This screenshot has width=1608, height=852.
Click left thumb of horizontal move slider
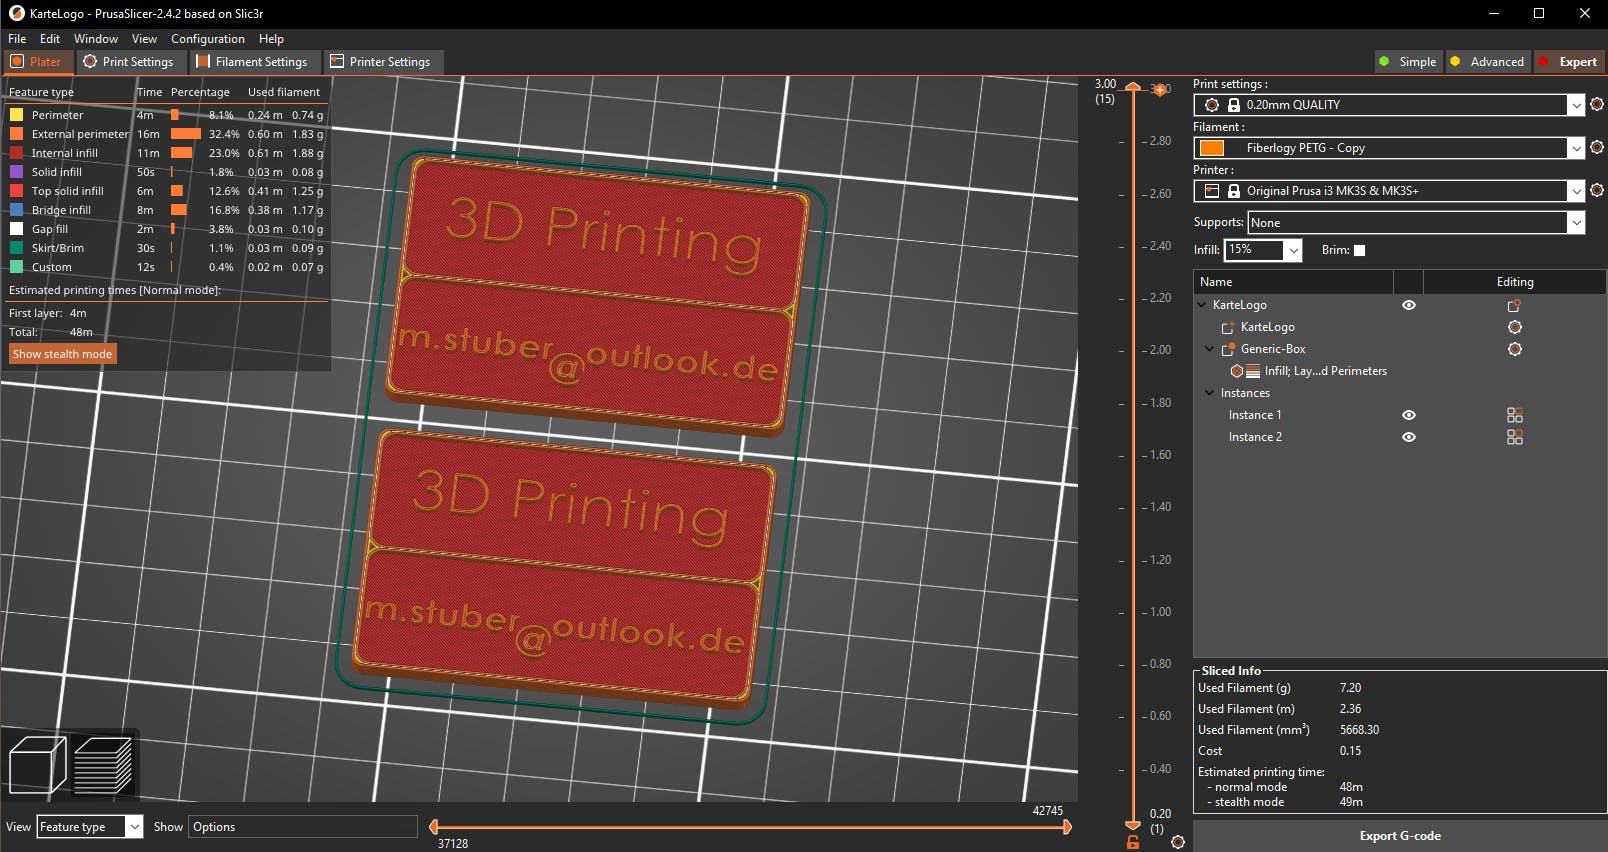pyautogui.click(x=433, y=827)
